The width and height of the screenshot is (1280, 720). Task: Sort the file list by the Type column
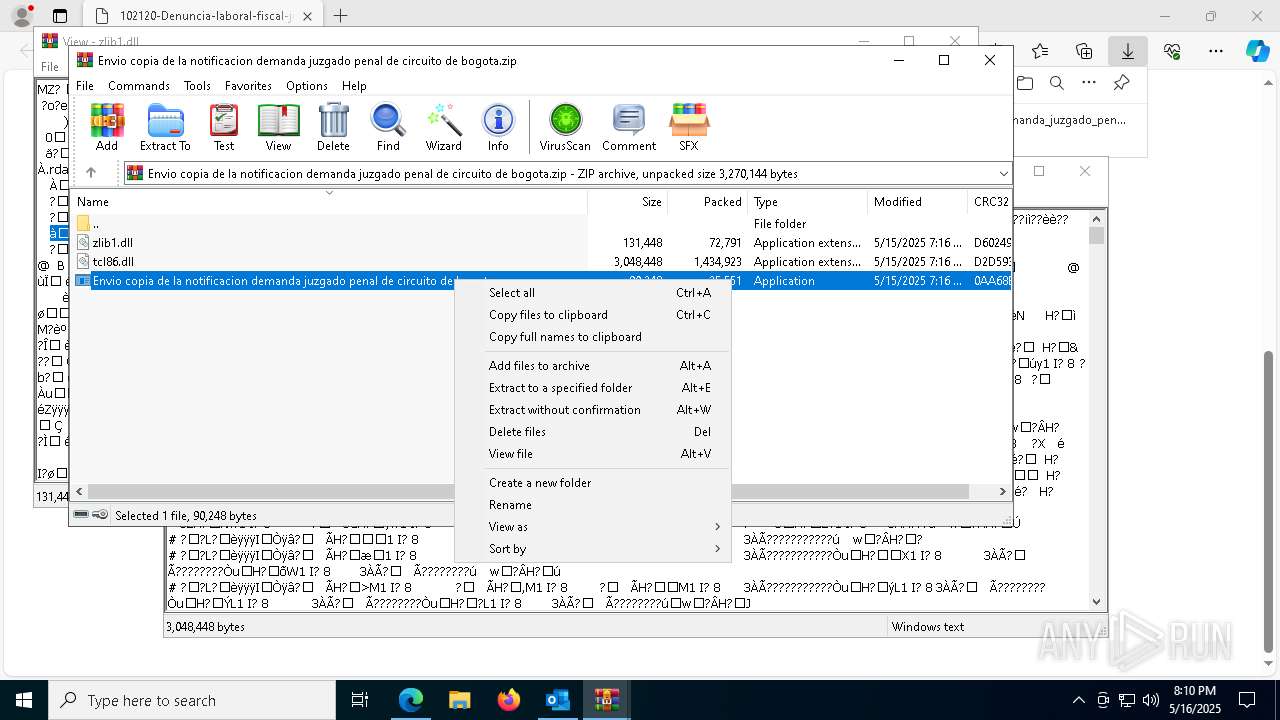pos(807,202)
